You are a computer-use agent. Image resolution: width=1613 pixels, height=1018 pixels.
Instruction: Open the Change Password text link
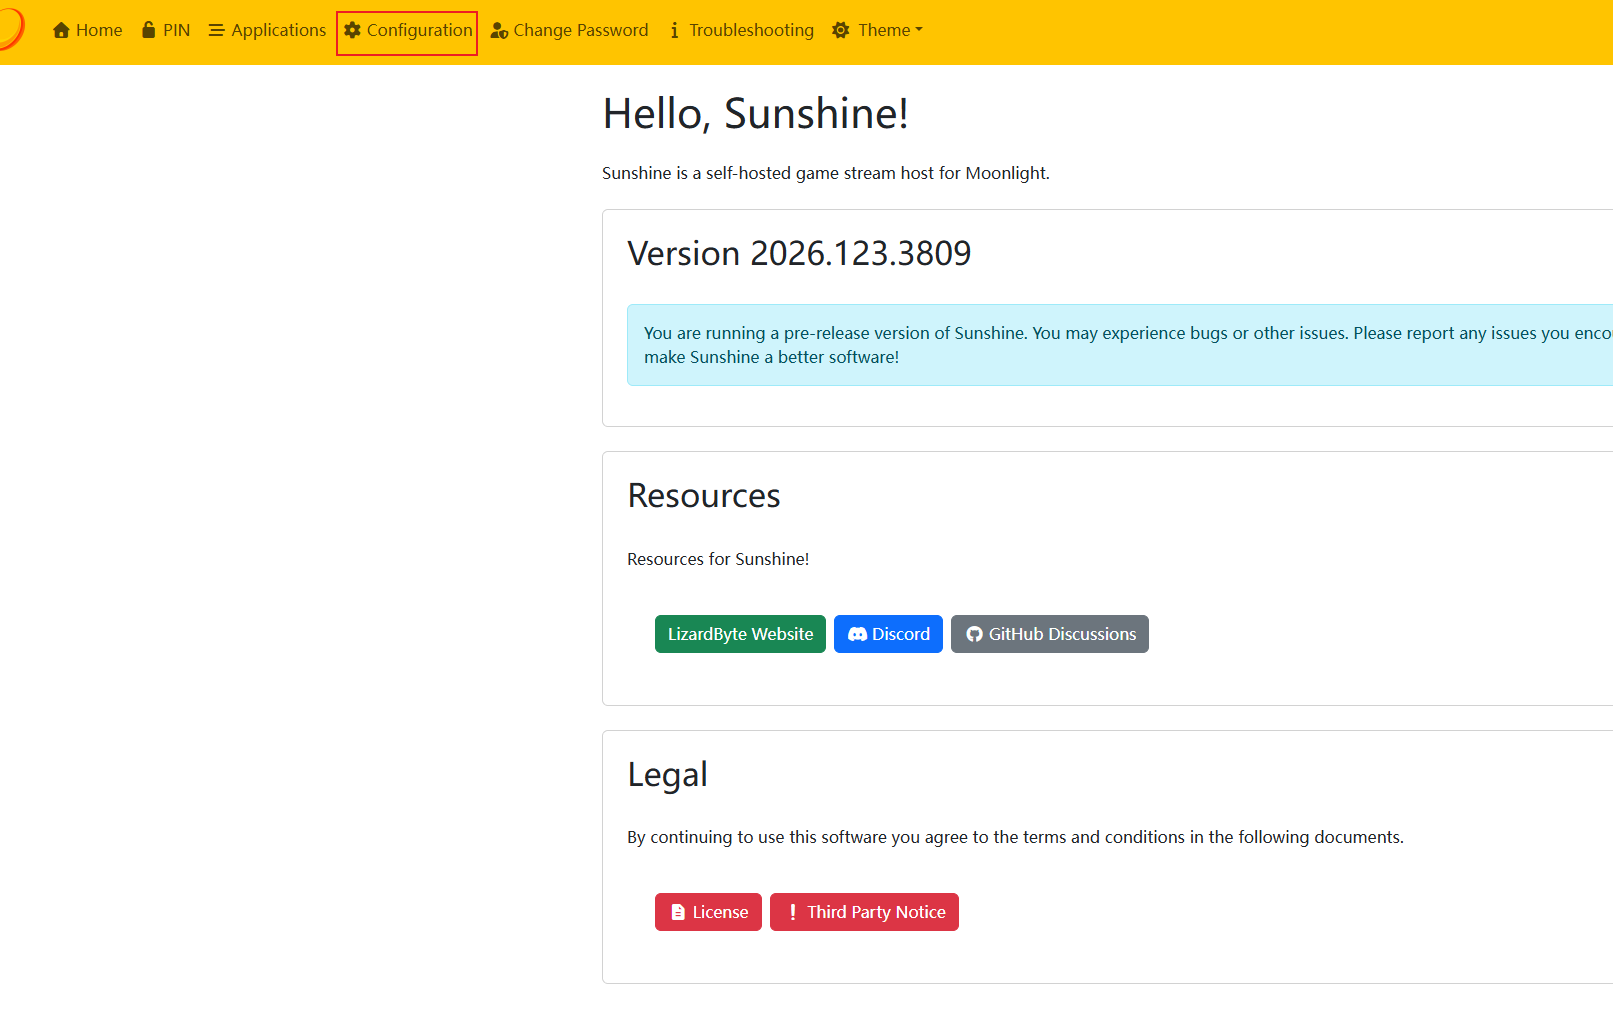coord(580,30)
